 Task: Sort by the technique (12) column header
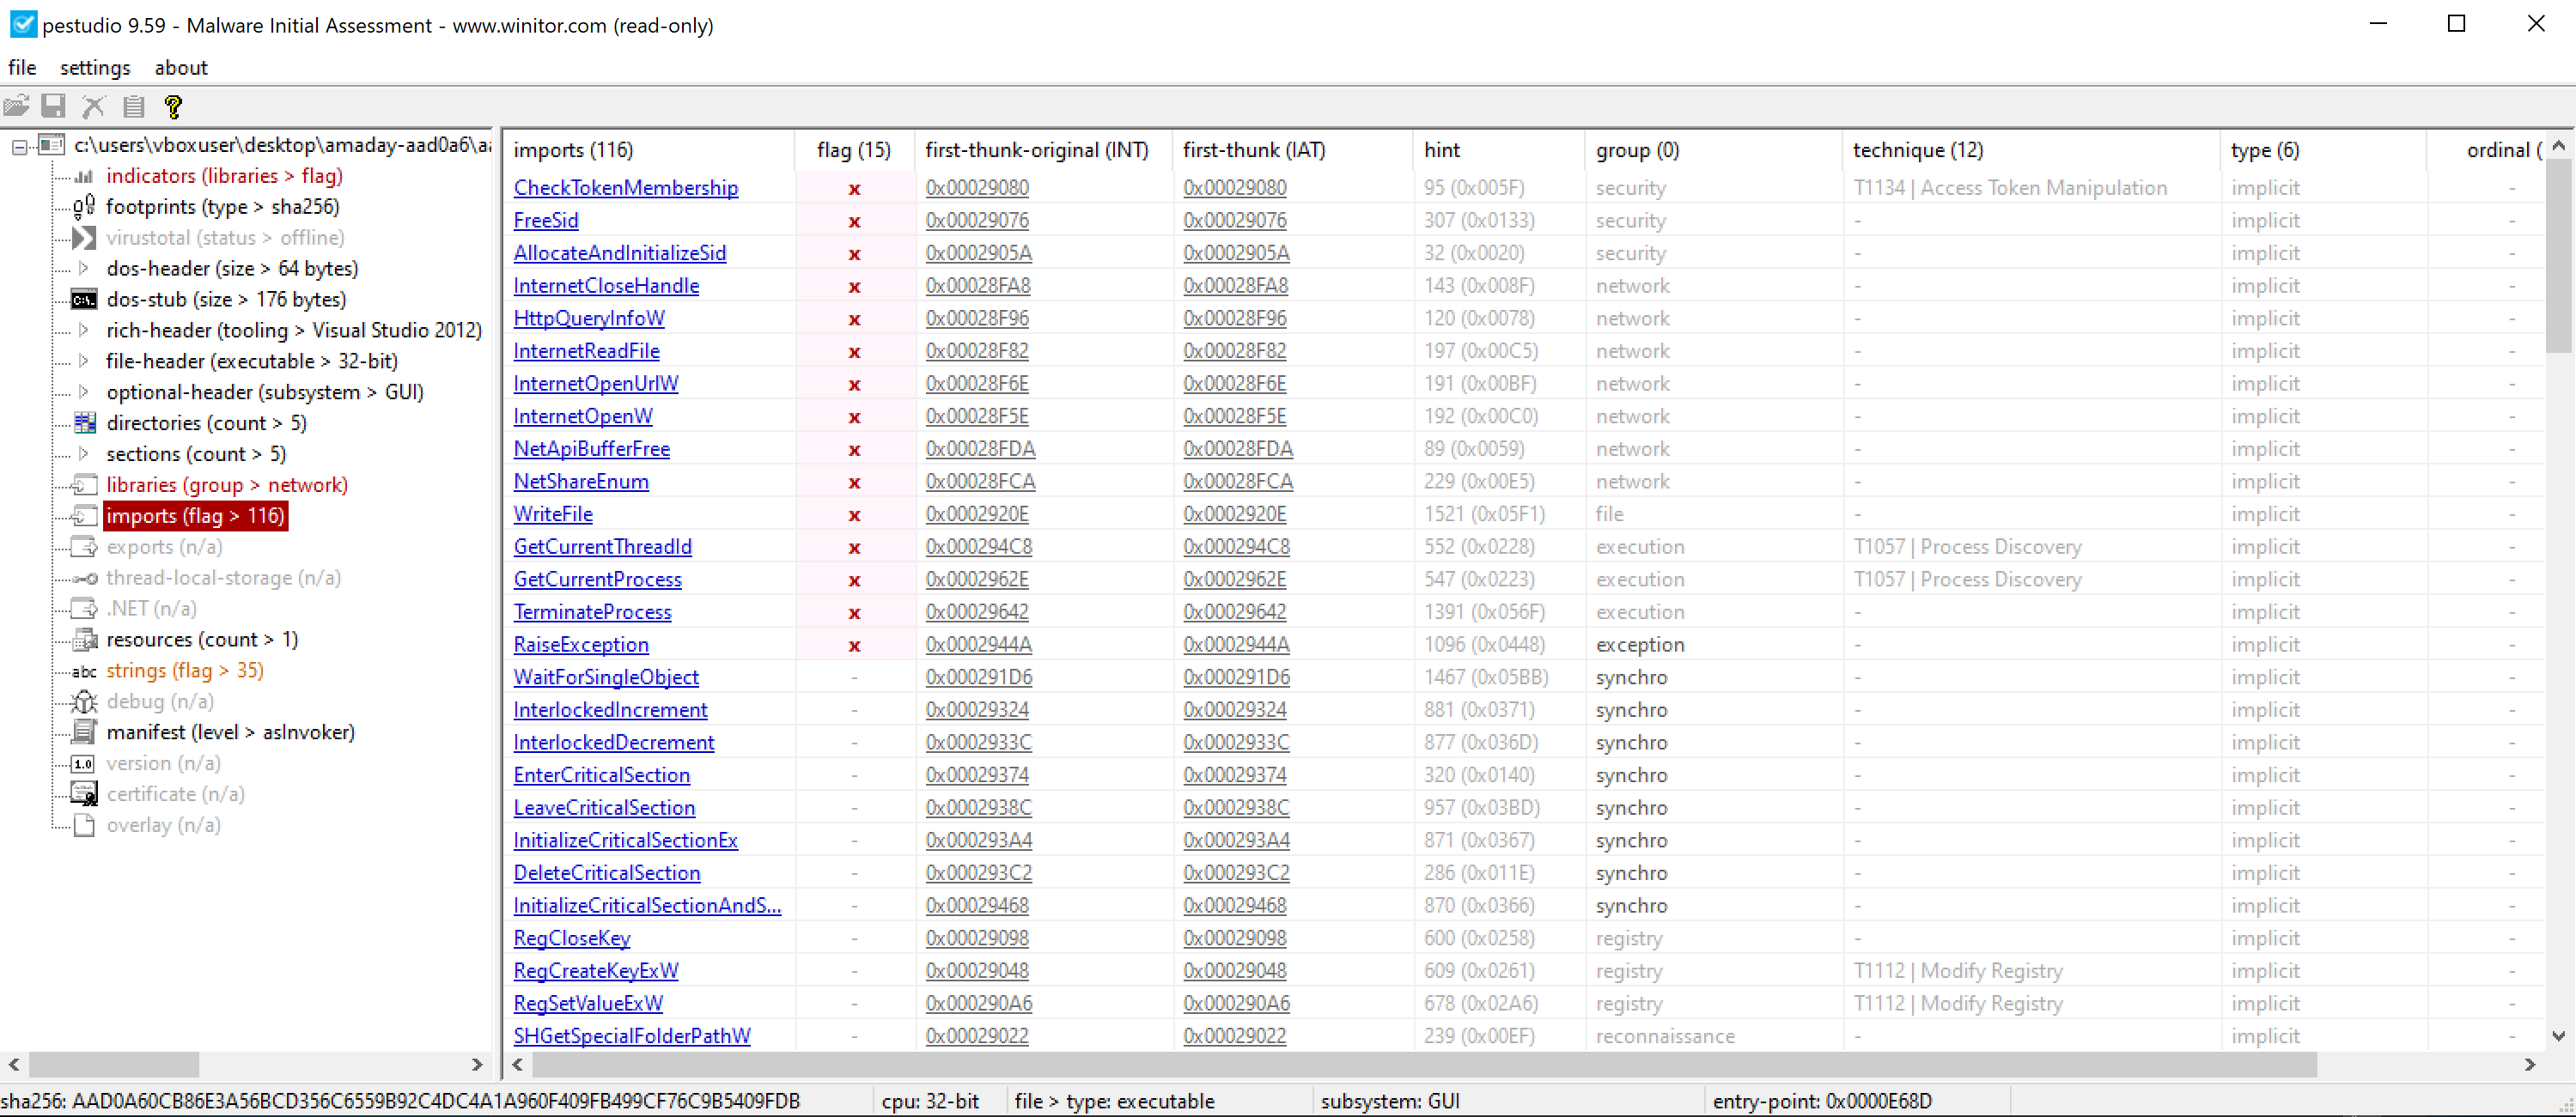(1917, 150)
